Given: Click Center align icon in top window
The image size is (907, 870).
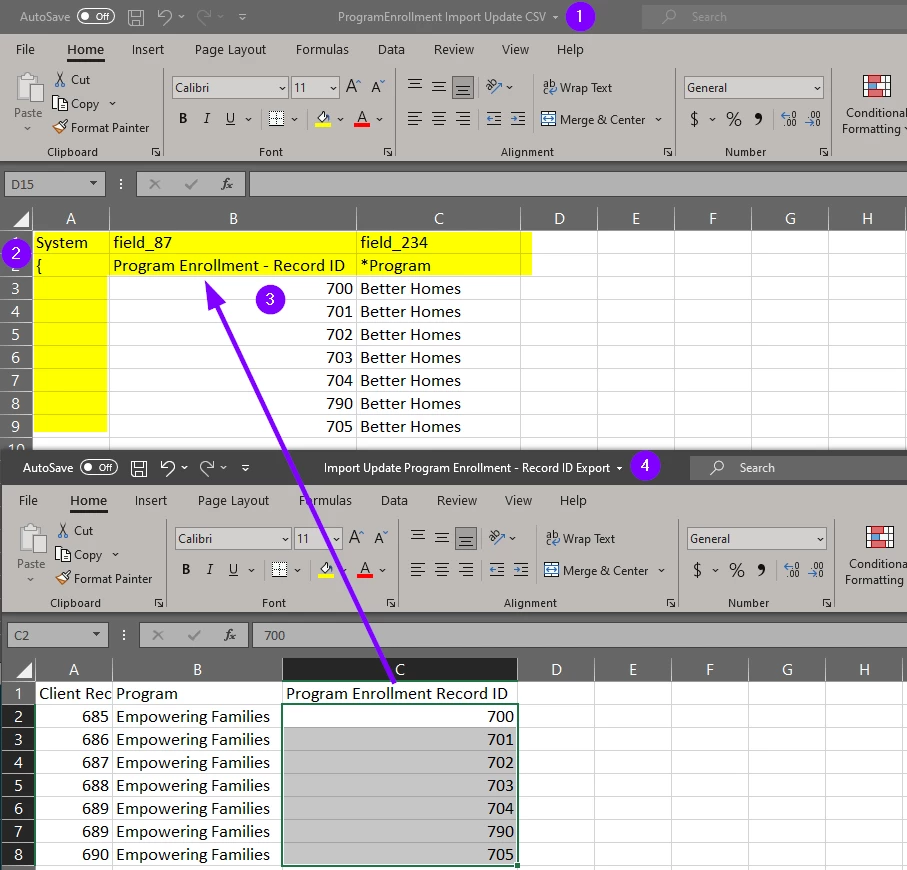Looking at the screenshot, I should point(439,119).
